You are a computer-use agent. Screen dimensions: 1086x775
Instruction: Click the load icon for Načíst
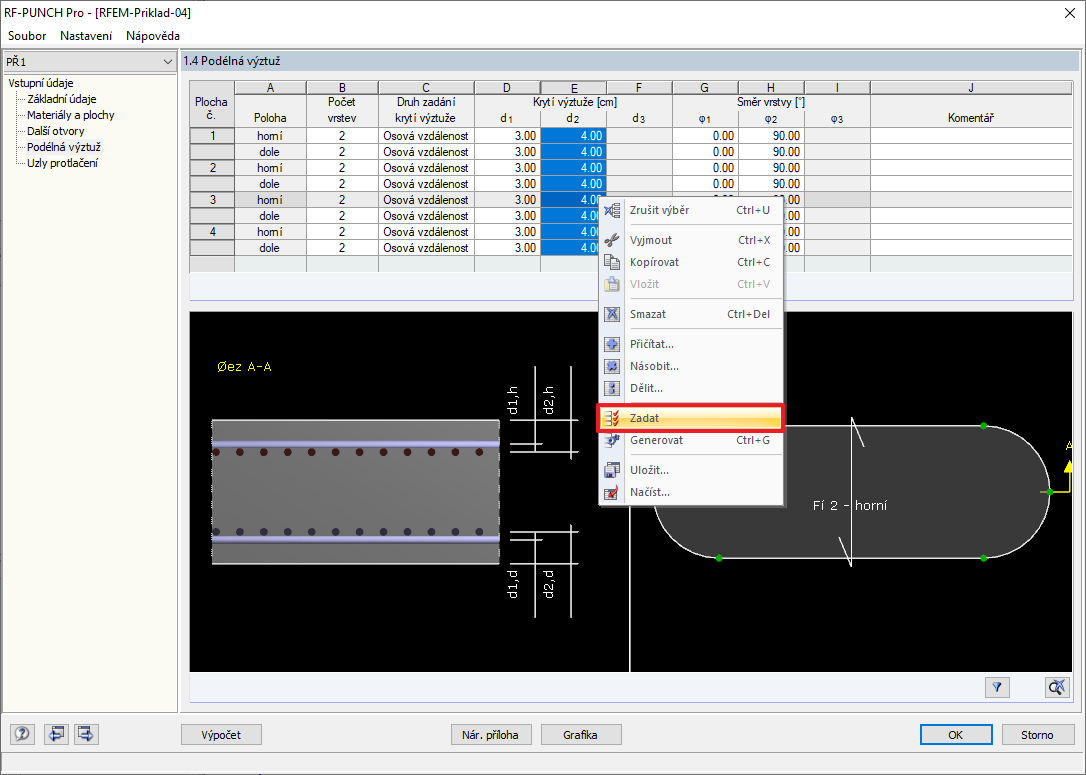[612, 492]
